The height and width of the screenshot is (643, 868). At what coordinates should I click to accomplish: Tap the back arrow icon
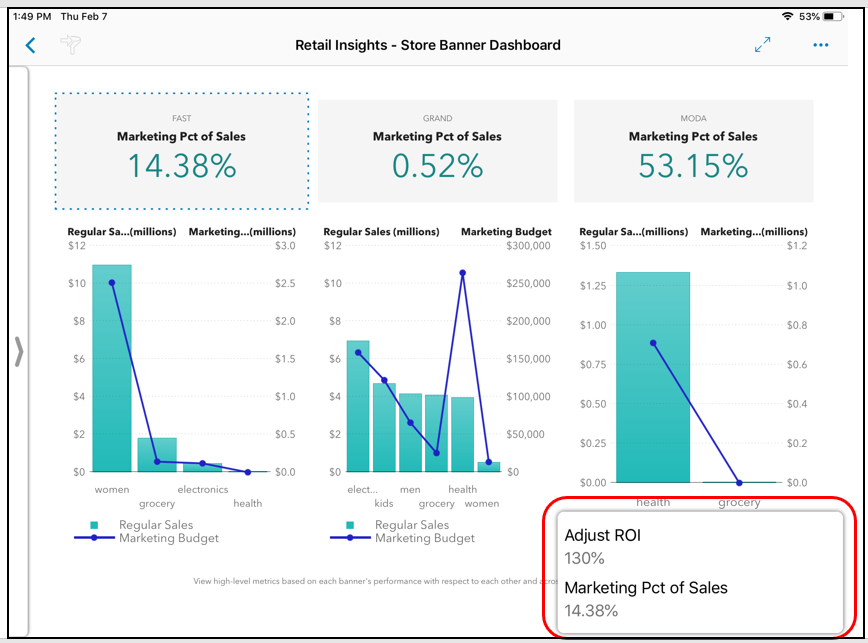(30, 45)
